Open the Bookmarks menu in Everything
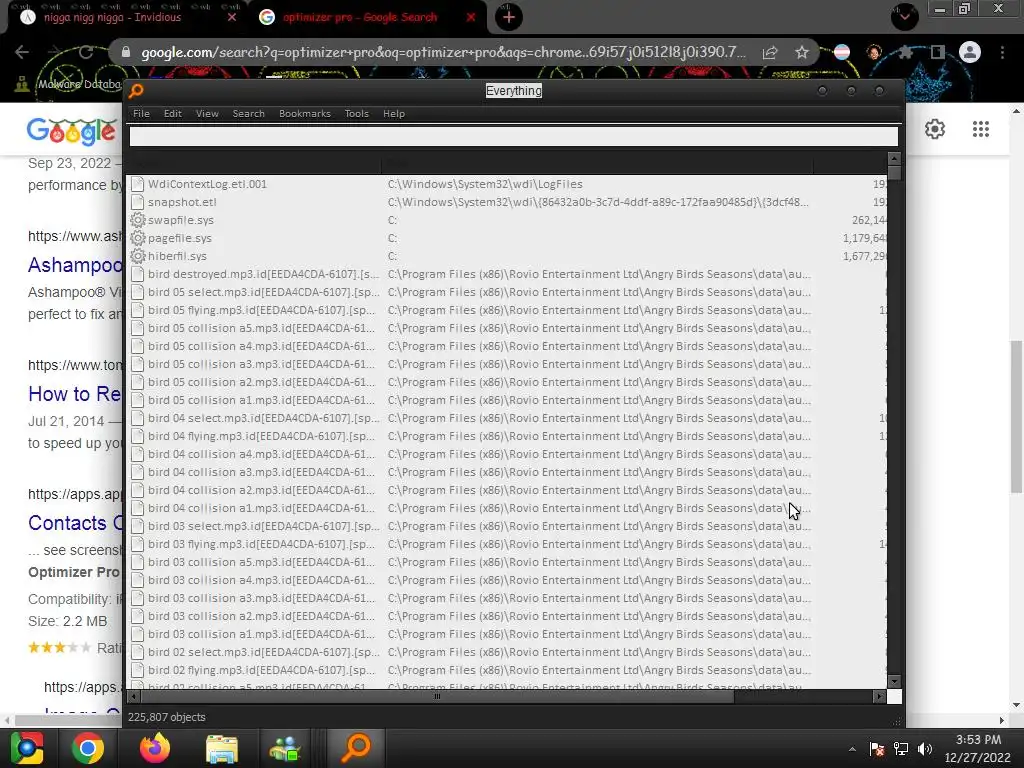The image size is (1024, 768). (305, 114)
